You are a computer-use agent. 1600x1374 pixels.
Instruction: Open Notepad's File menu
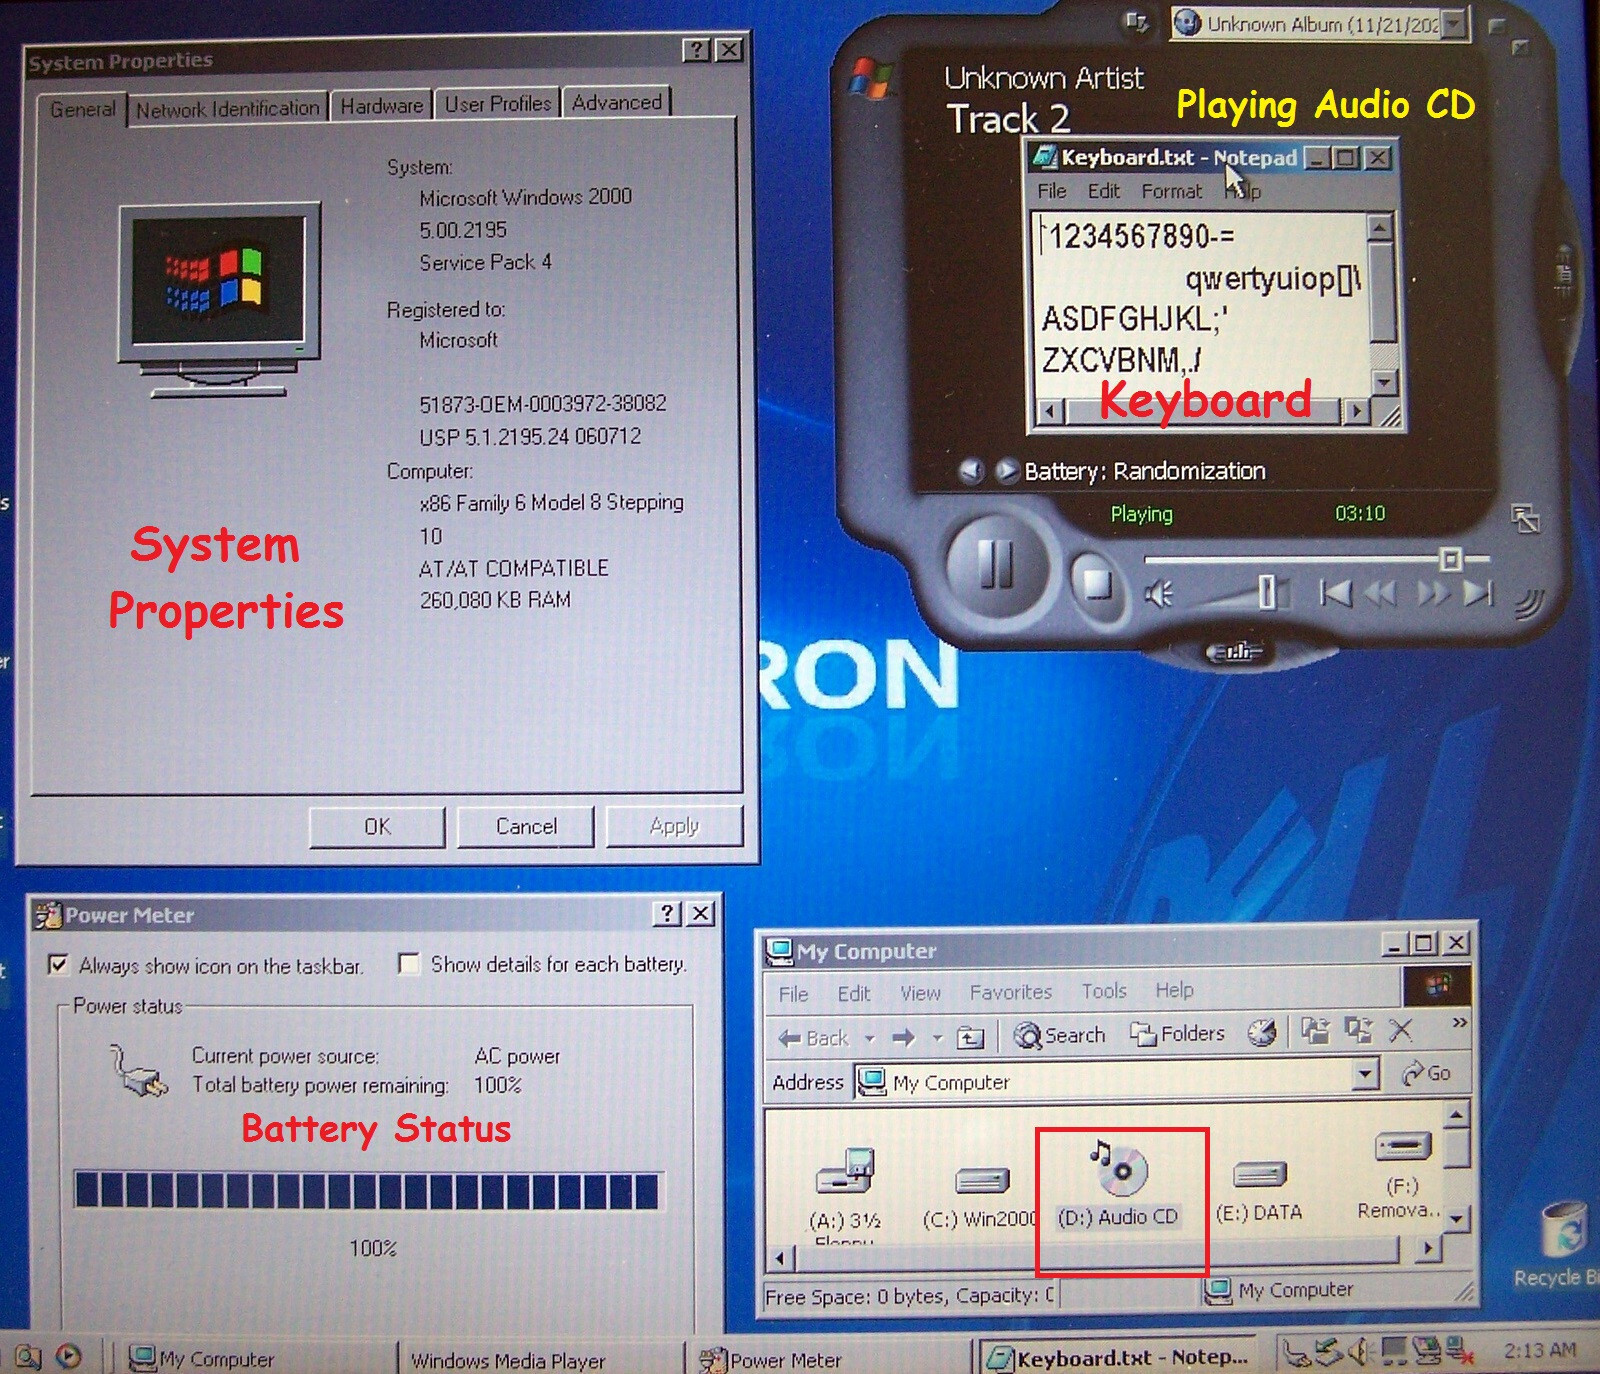(x=1052, y=191)
